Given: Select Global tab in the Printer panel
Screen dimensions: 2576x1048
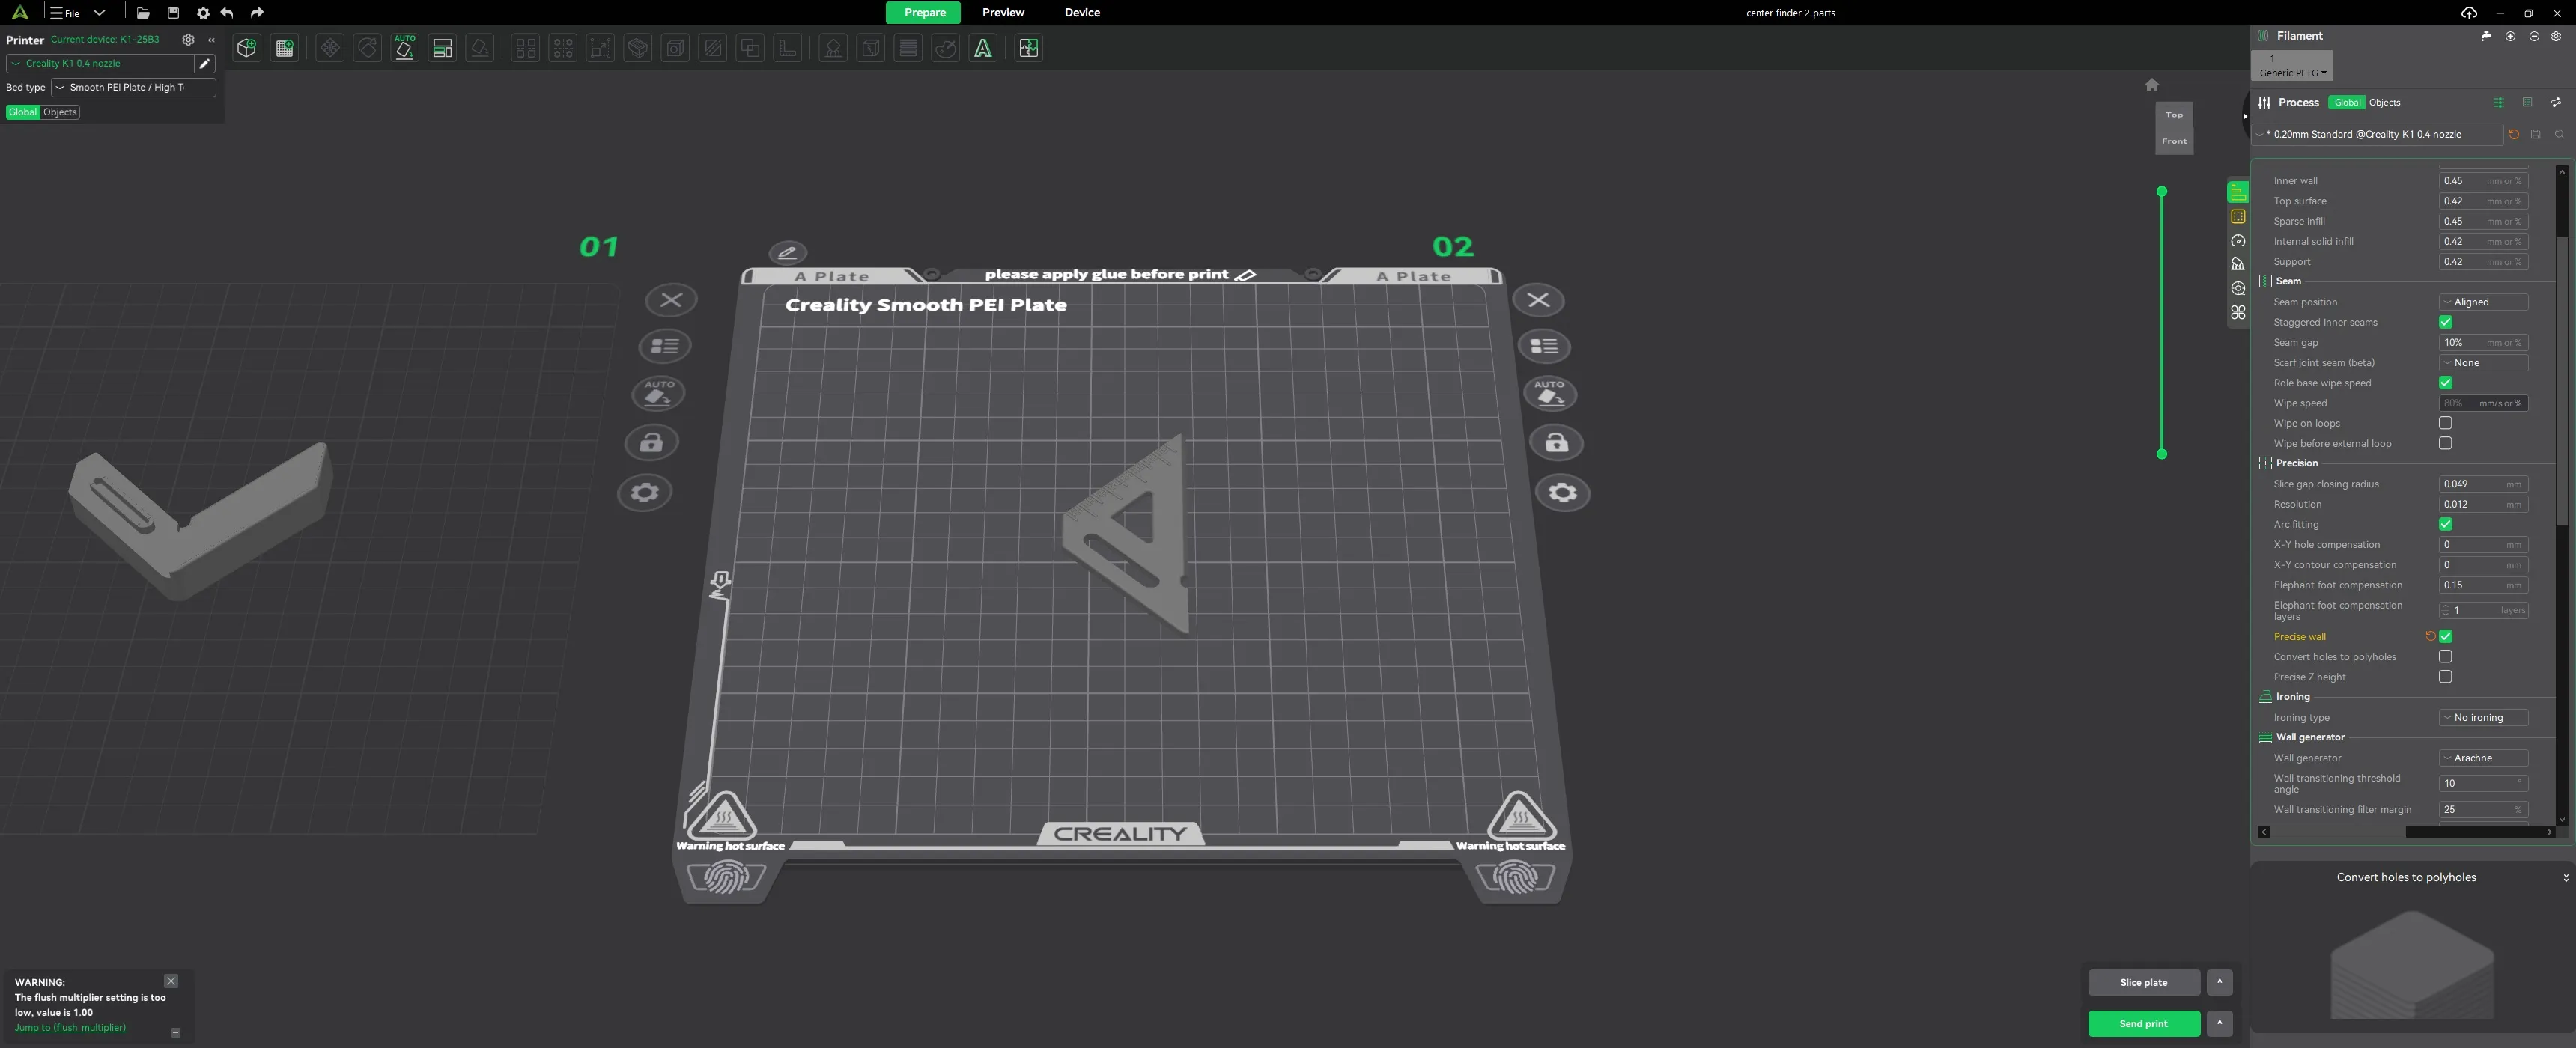Looking at the screenshot, I should (x=23, y=112).
